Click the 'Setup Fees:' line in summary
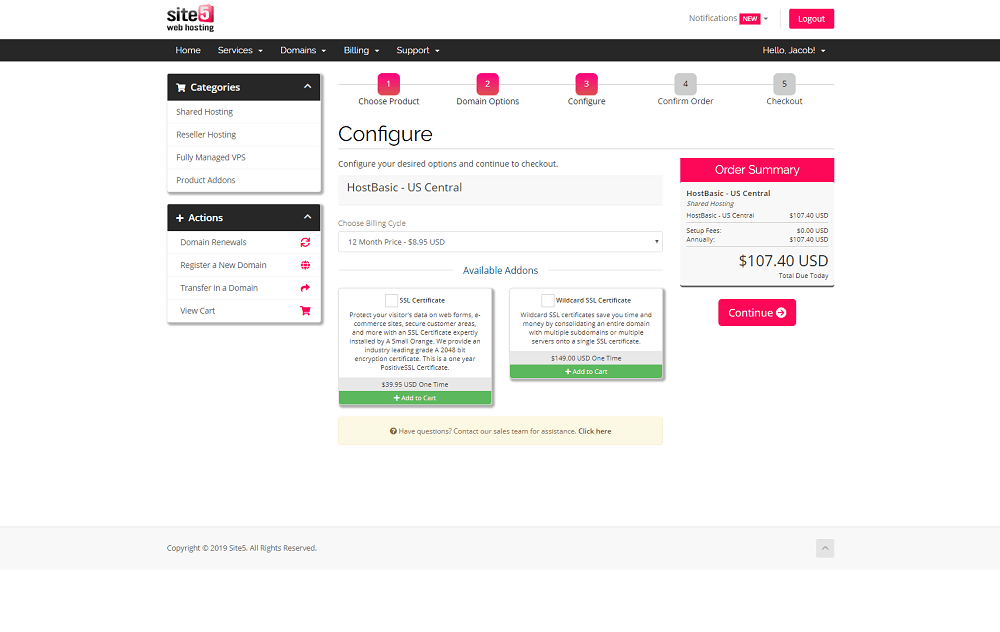The image size is (1000, 632). coord(757,231)
